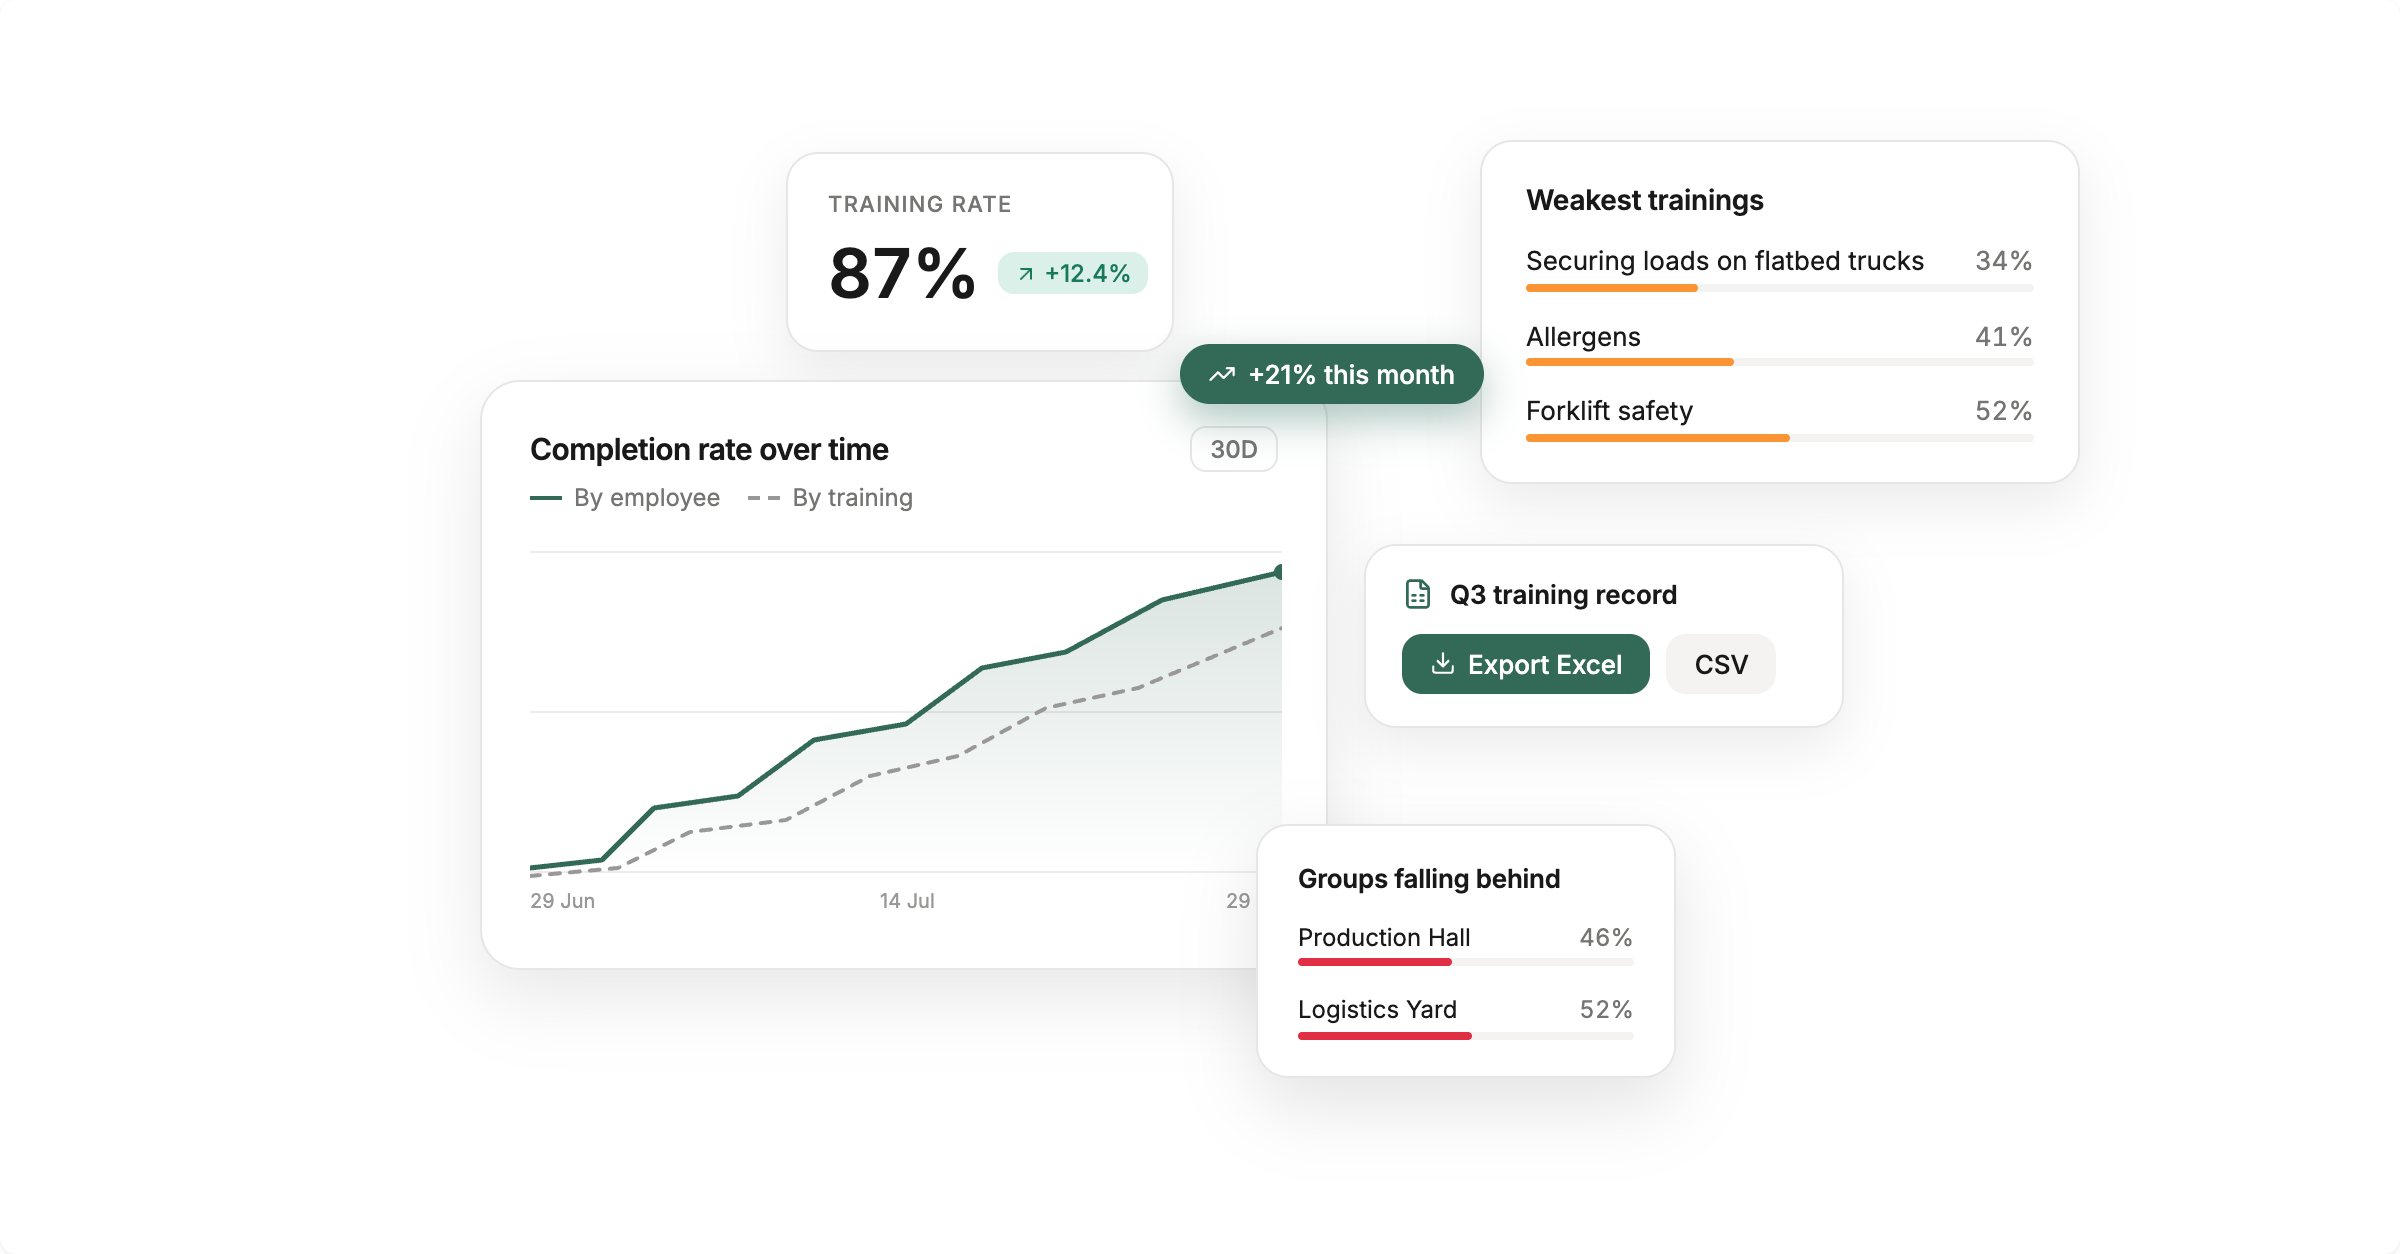Click the Q3 training record document icon
This screenshot has width=2400, height=1254.
pyautogui.click(x=1417, y=594)
